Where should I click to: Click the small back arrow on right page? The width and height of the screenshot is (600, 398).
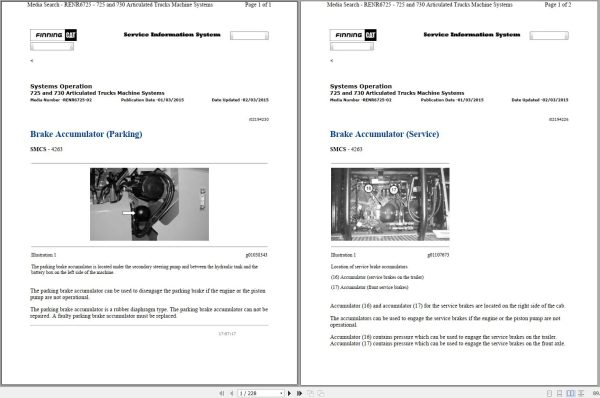click(331, 60)
